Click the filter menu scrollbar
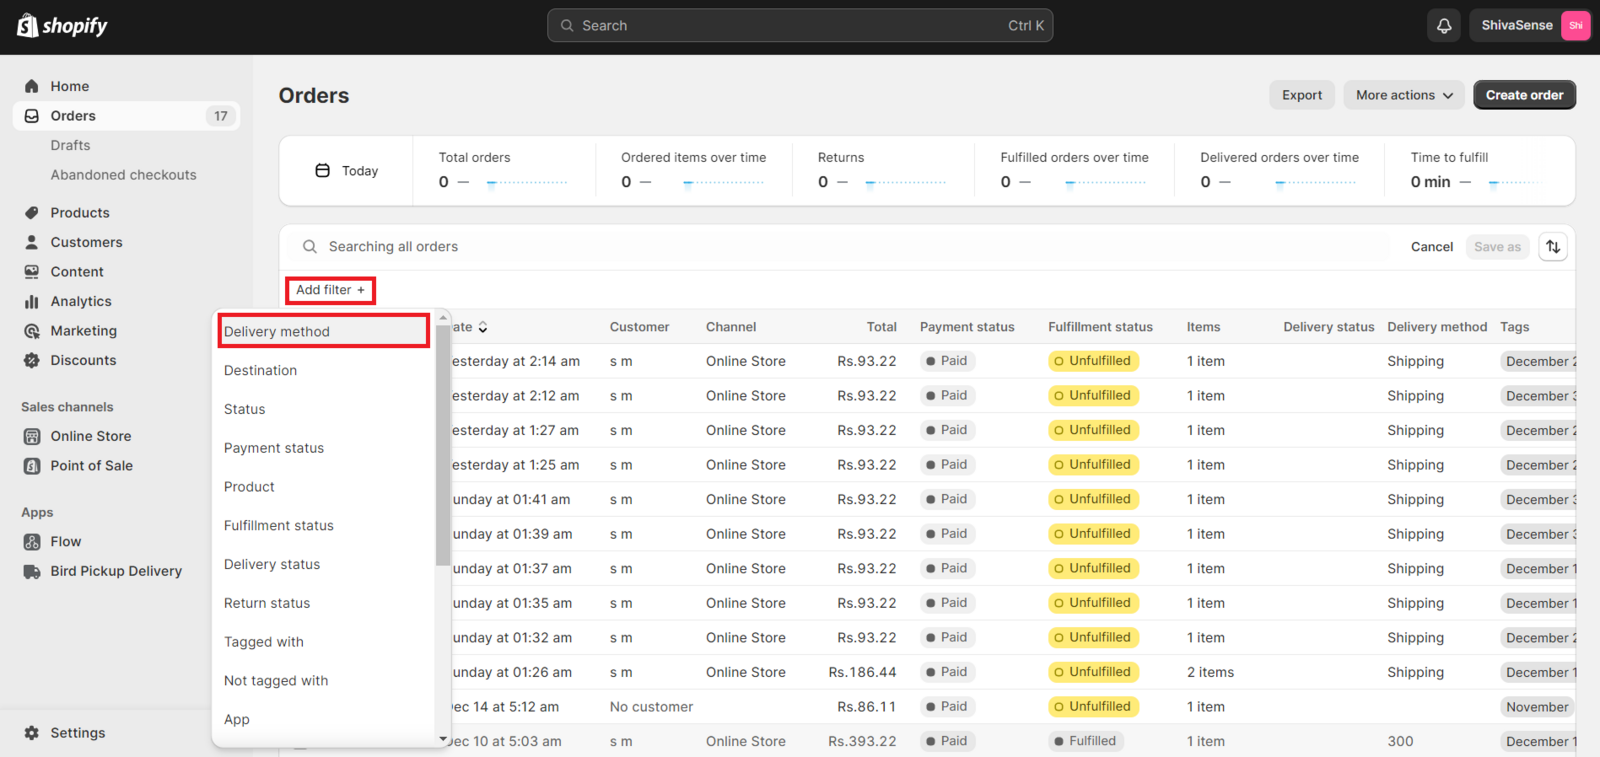This screenshot has width=1600, height=757. point(443,445)
